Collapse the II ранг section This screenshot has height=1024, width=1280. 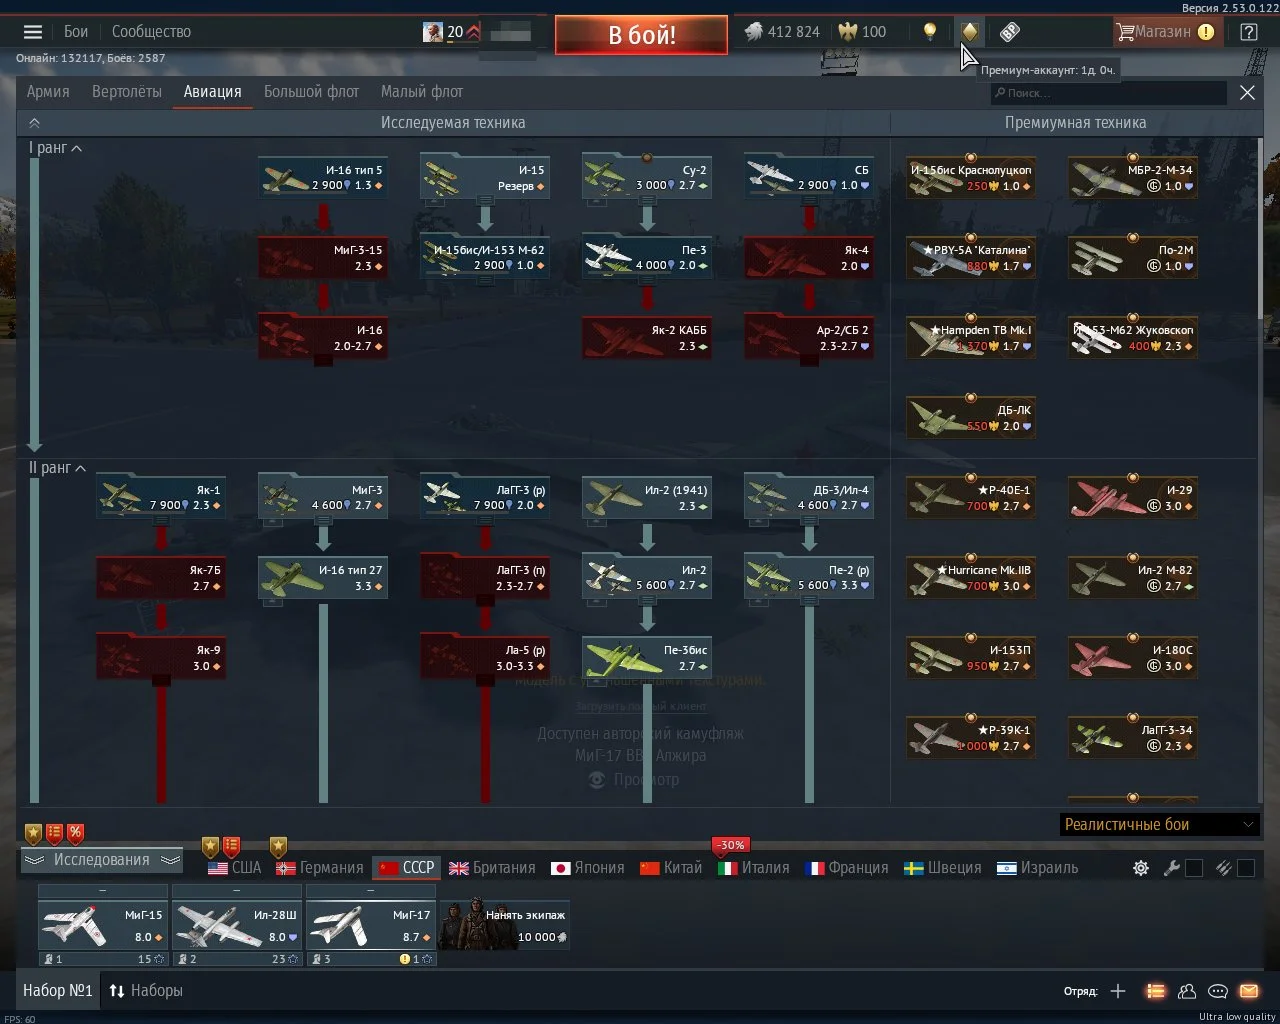pos(58,468)
